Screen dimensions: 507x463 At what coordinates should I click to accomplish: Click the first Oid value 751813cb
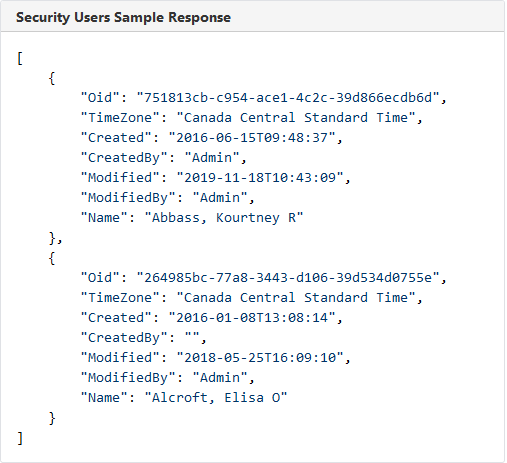coord(288,98)
